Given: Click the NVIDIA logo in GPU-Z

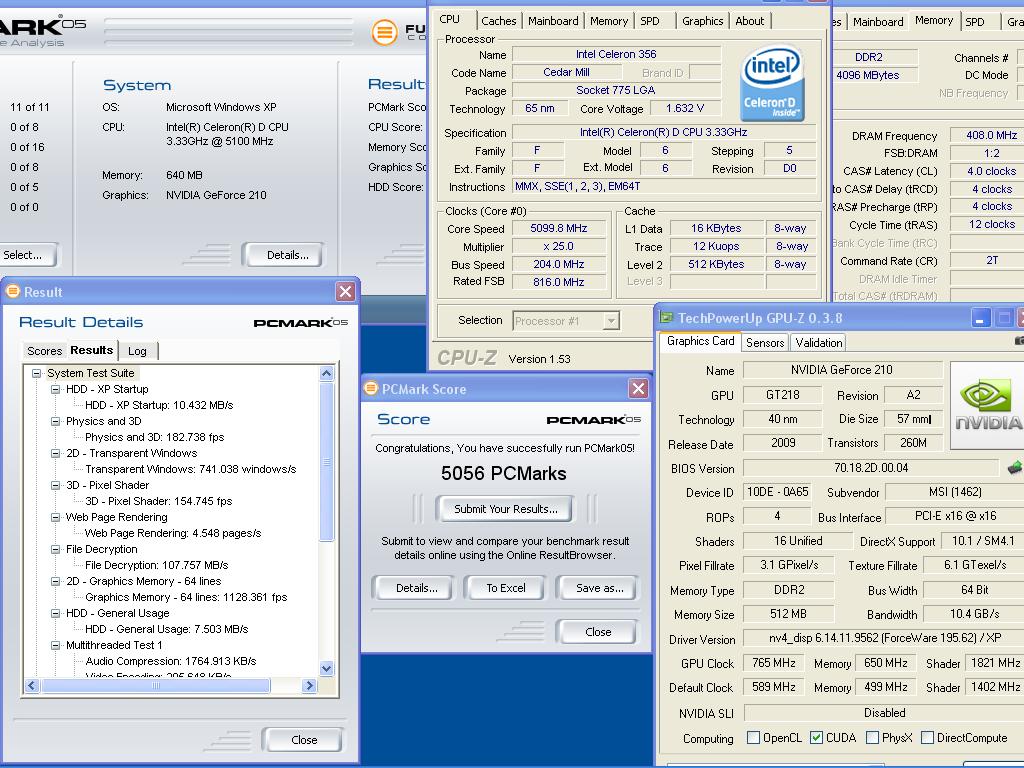Looking at the screenshot, I should [x=987, y=406].
